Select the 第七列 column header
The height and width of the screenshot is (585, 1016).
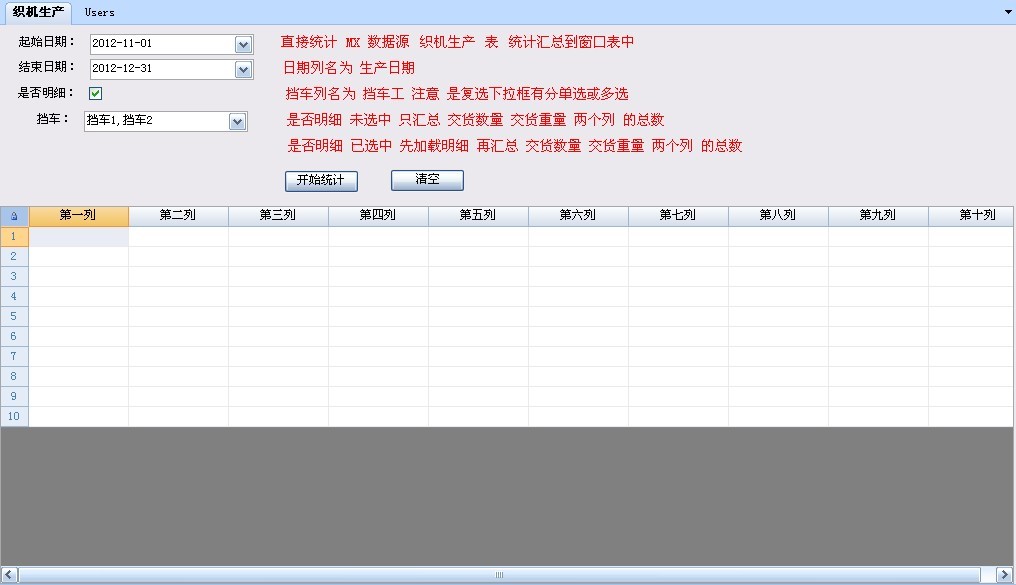coord(678,216)
